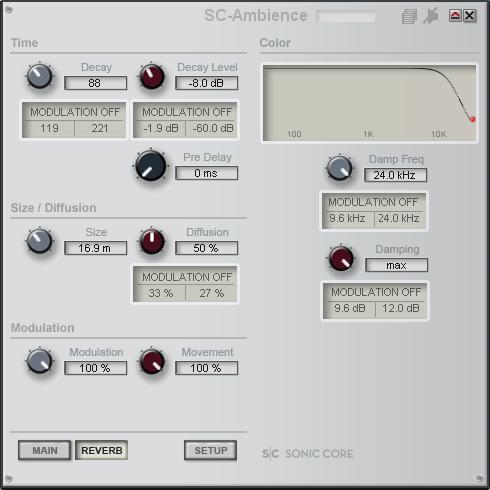This screenshot has height=490, width=490.
Task: Click the Pre Delay knob
Action: (x=151, y=166)
